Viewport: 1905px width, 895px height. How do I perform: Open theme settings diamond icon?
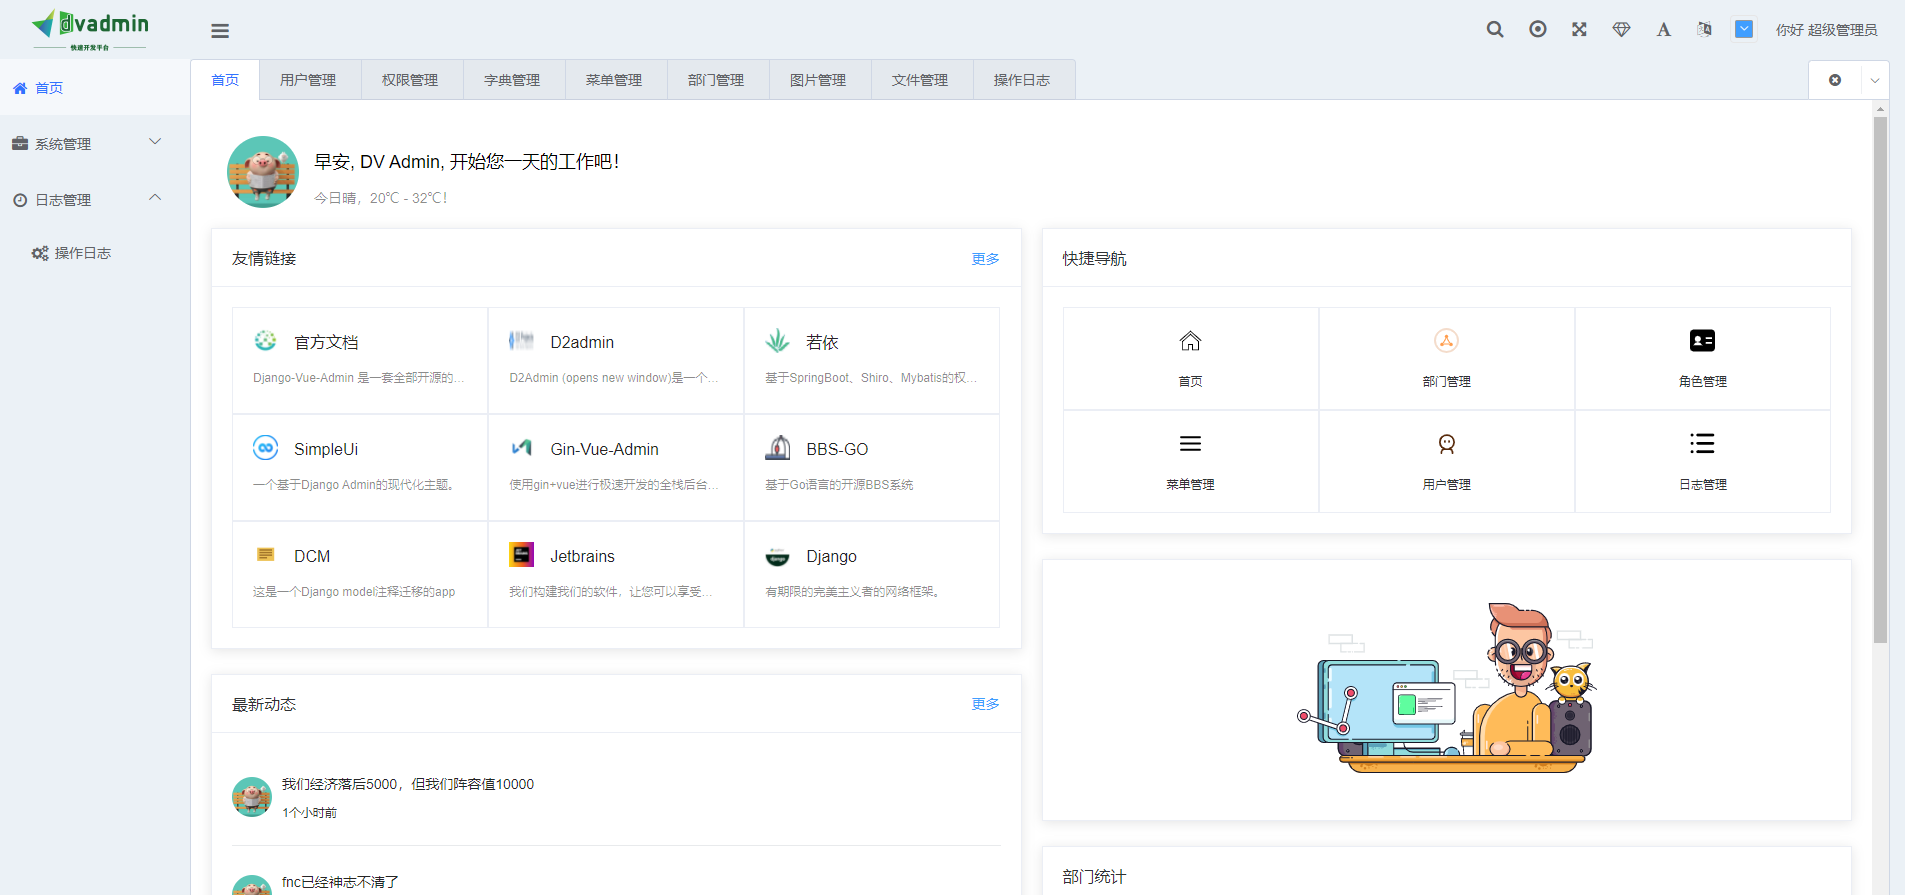click(x=1622, y=30)
